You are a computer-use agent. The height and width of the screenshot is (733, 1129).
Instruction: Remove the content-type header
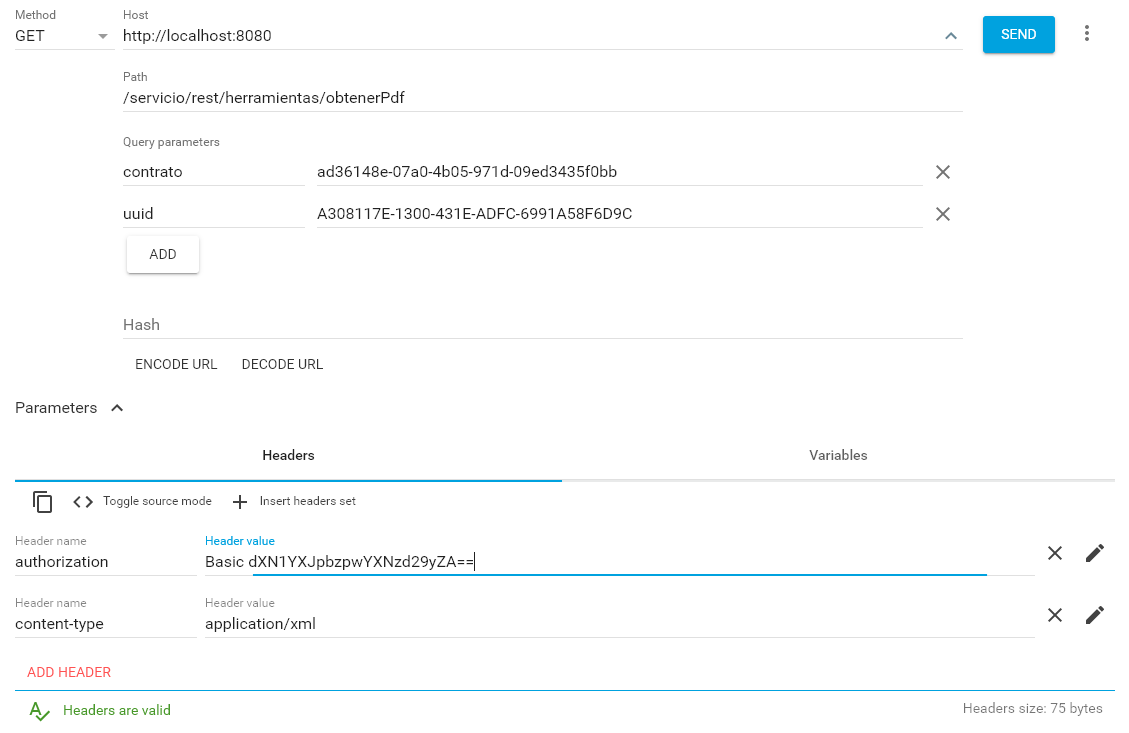(x=1054, y=614)
